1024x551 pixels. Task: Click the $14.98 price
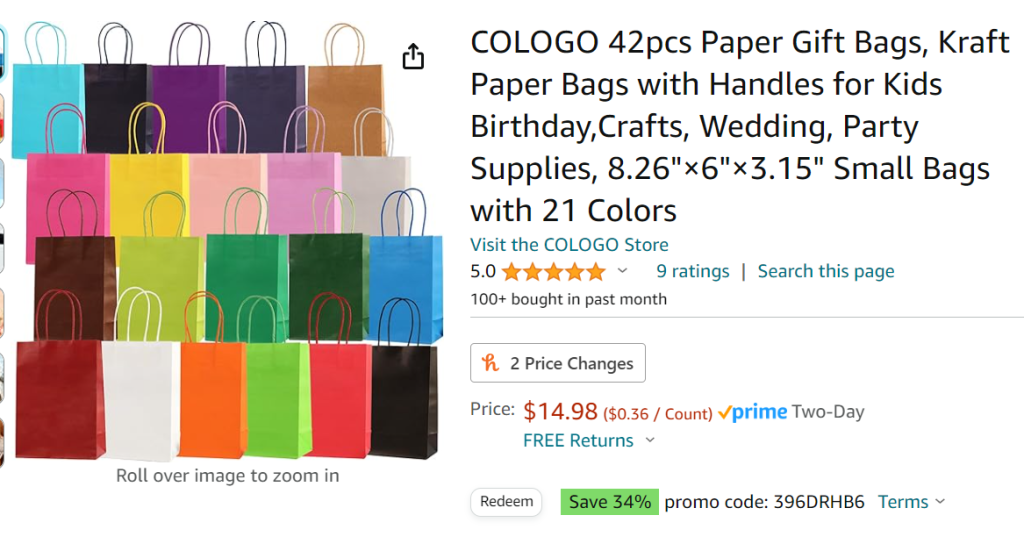560,411
